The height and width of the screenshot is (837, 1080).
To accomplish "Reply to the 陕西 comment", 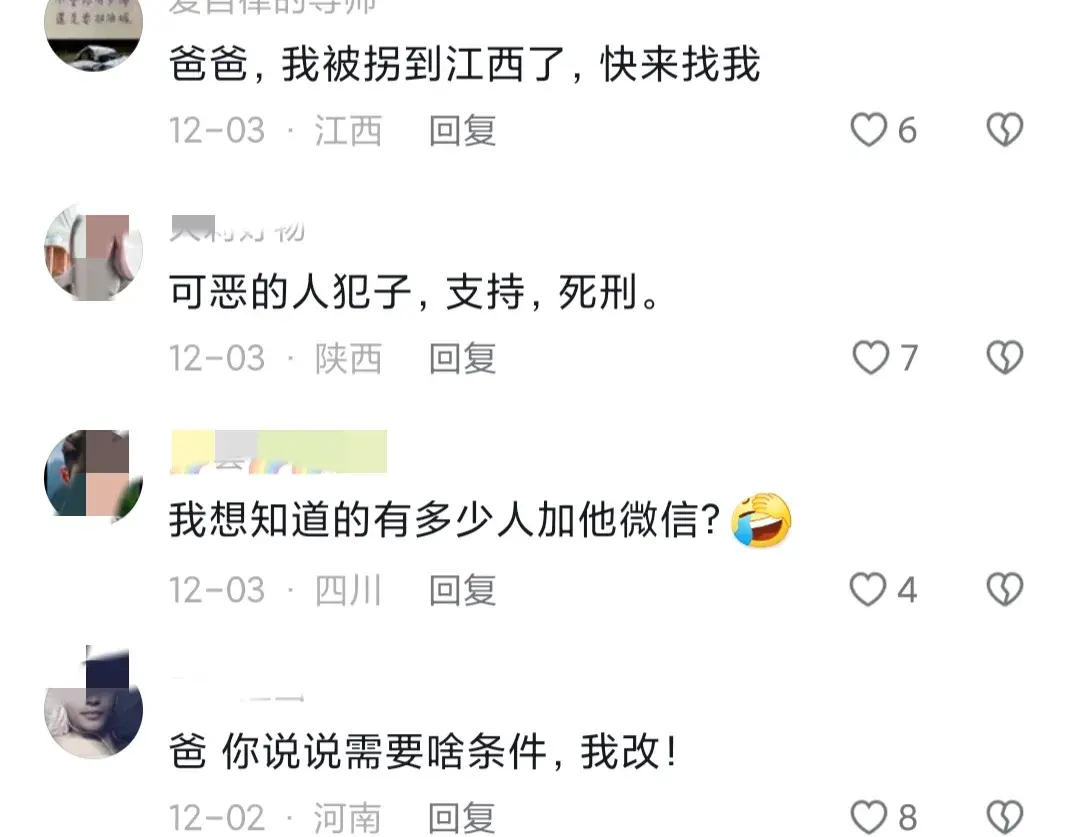I will 462,358.
